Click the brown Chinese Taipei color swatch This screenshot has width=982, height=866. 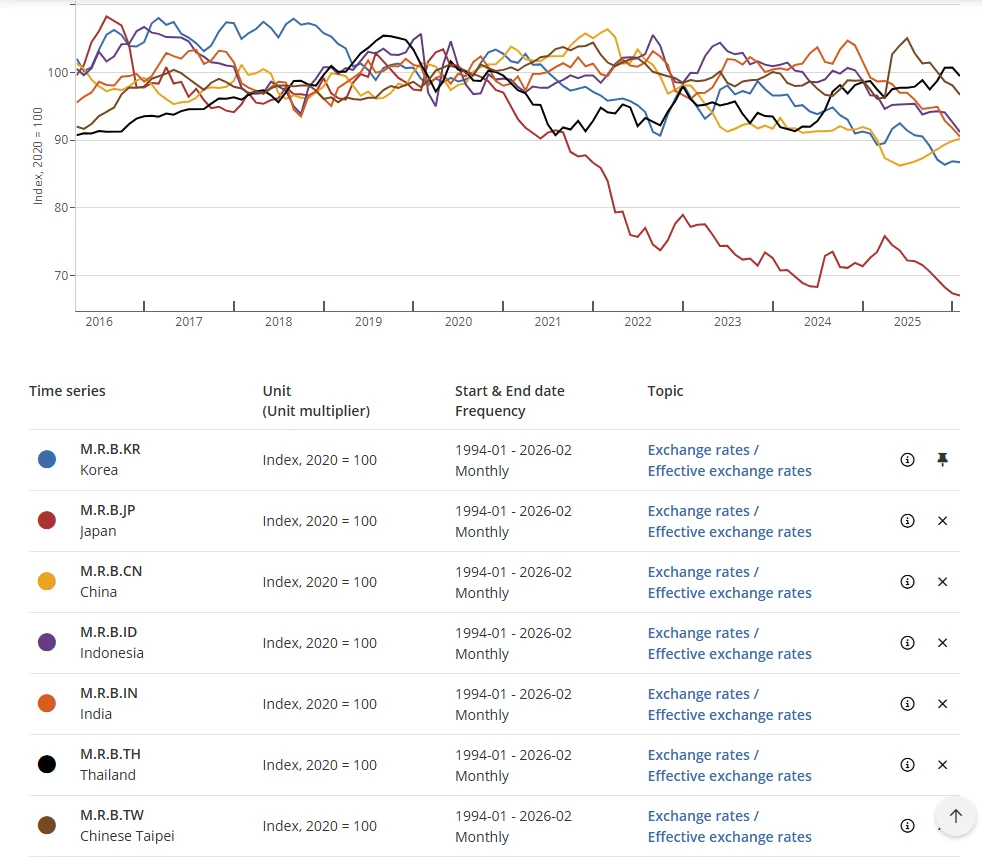47,826
